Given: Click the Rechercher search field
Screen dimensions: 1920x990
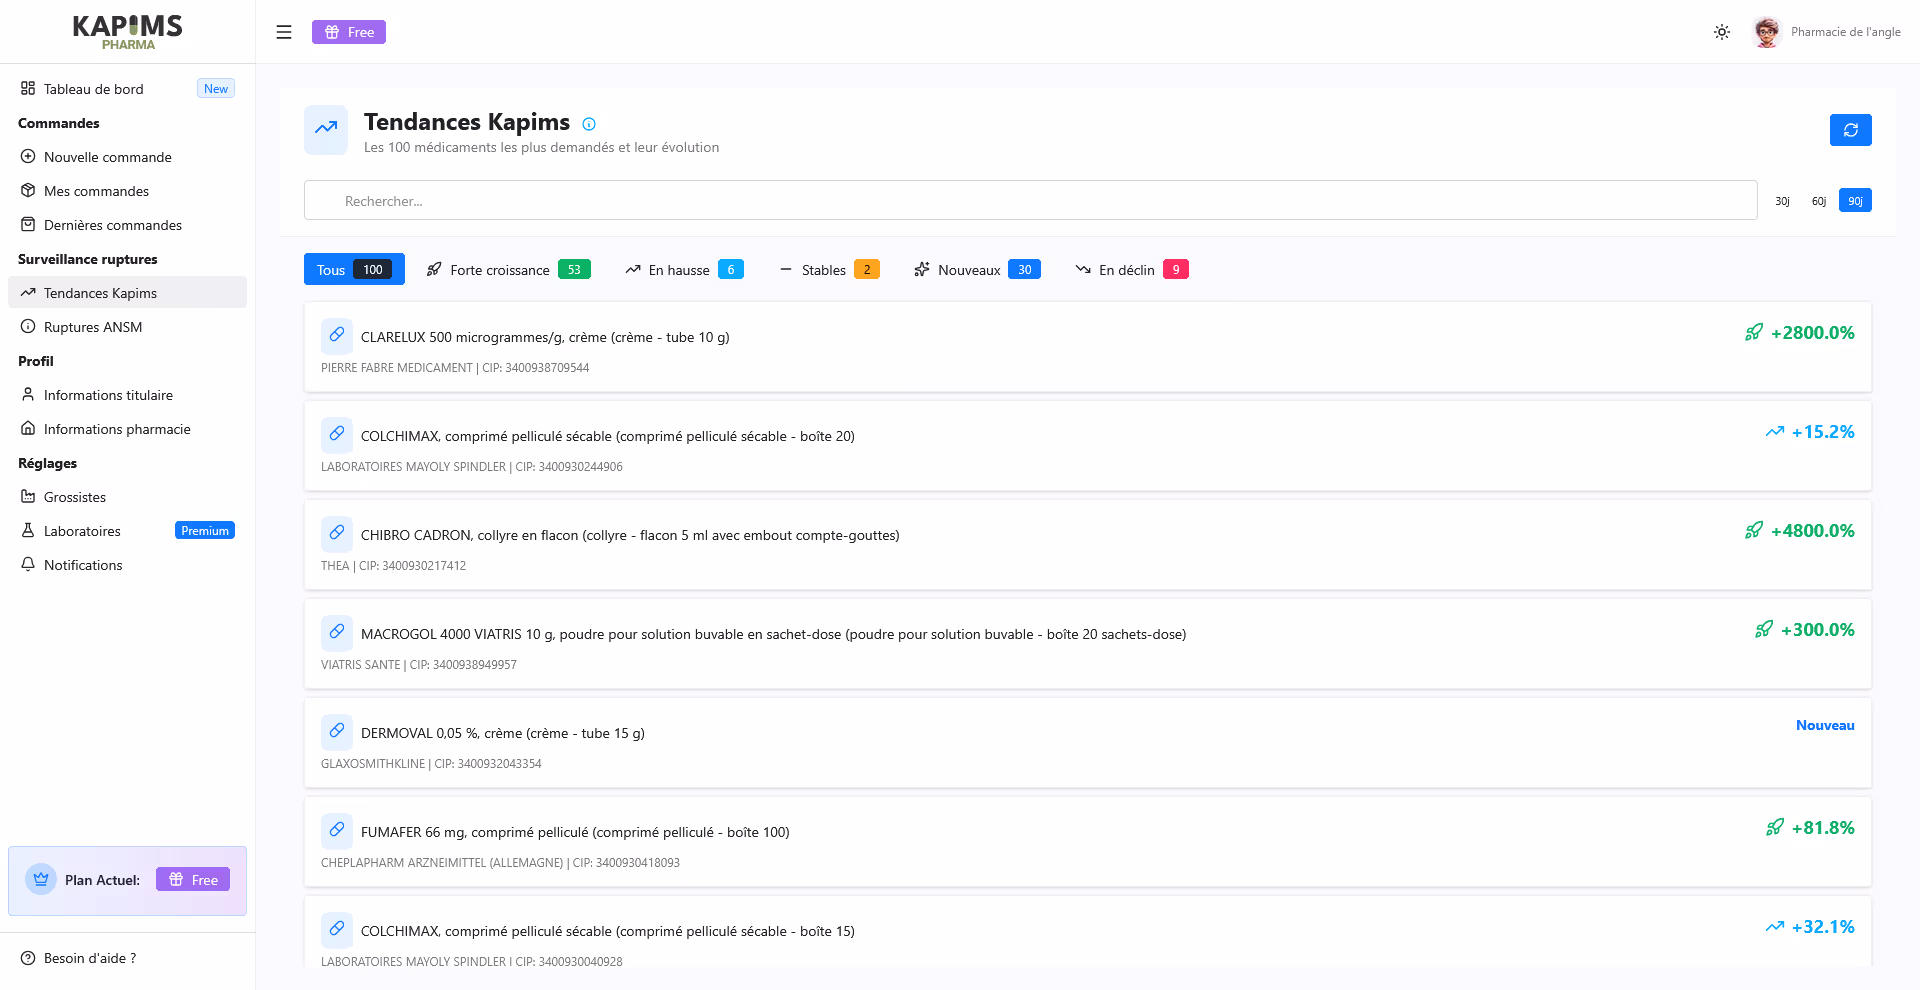Looking at the screenshot, I should click(x=1030, y=201).
